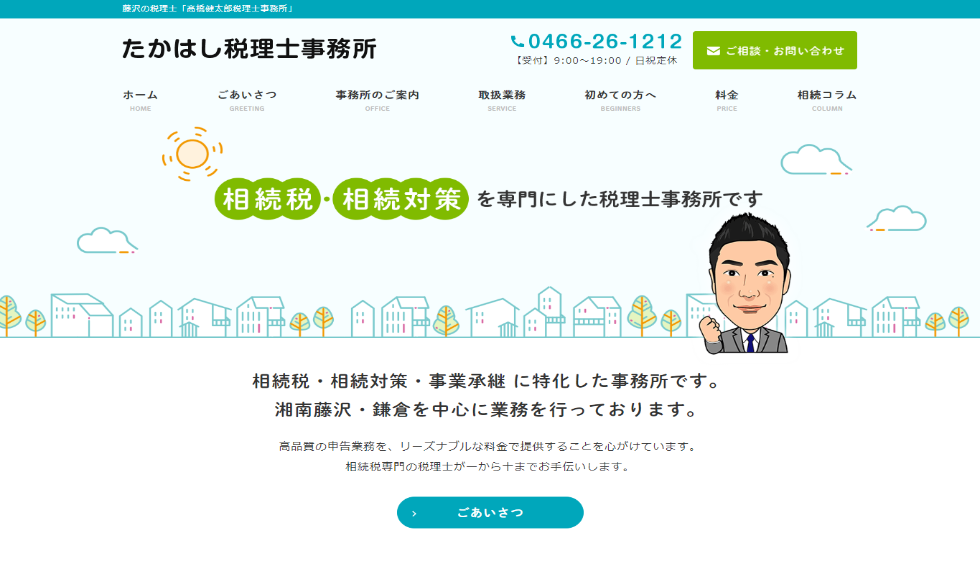Click the green 相続対策 badge in the banner
Screen dimensions: 980x580
(401, 199)
